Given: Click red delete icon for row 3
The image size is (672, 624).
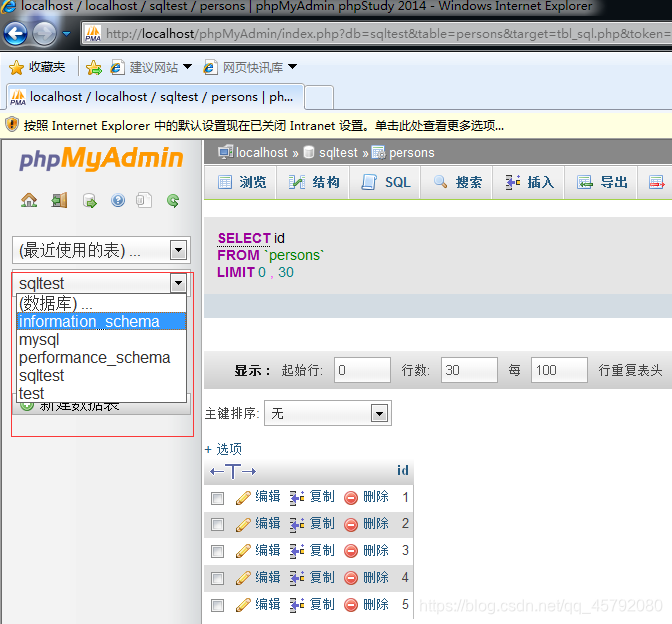Looking at the screenshot, I should 351,551.
